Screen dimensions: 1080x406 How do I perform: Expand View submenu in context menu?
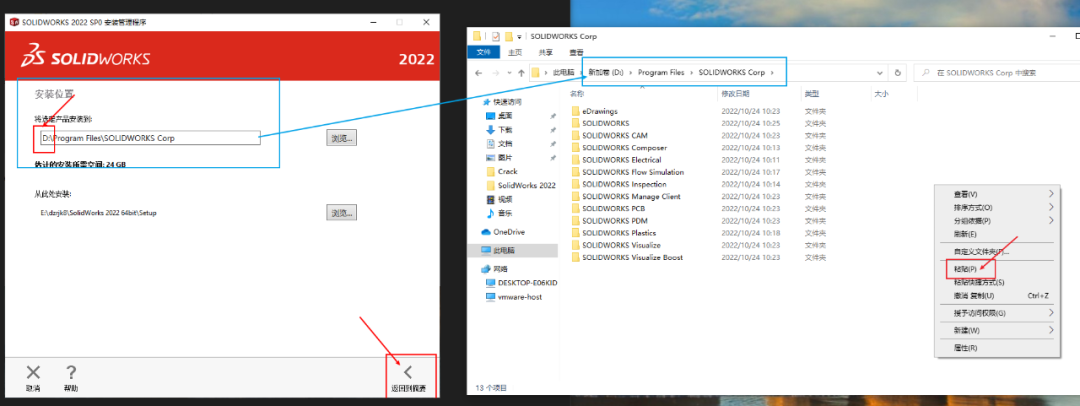pyautogui.click(x=995, y=194)
